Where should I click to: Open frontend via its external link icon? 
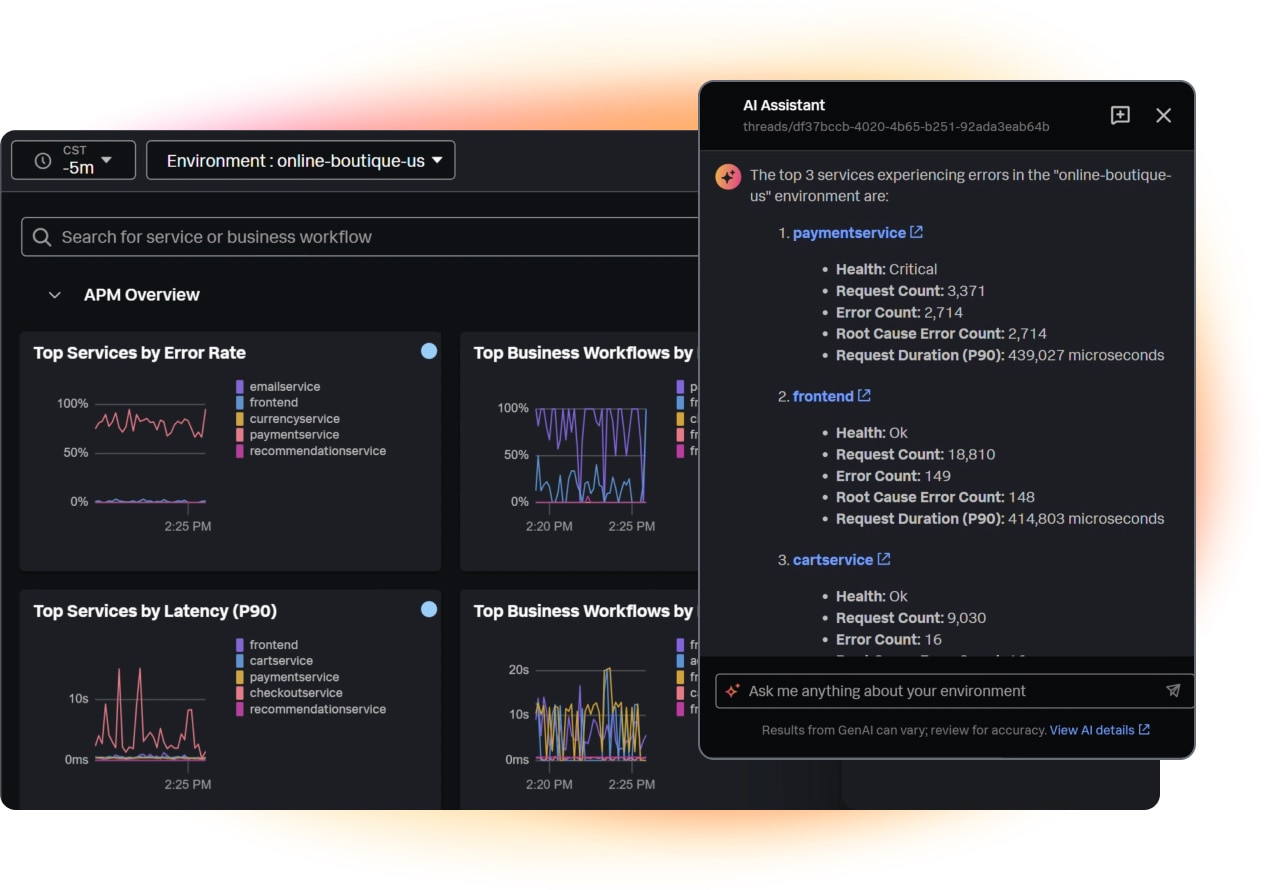tap(863, 395)
